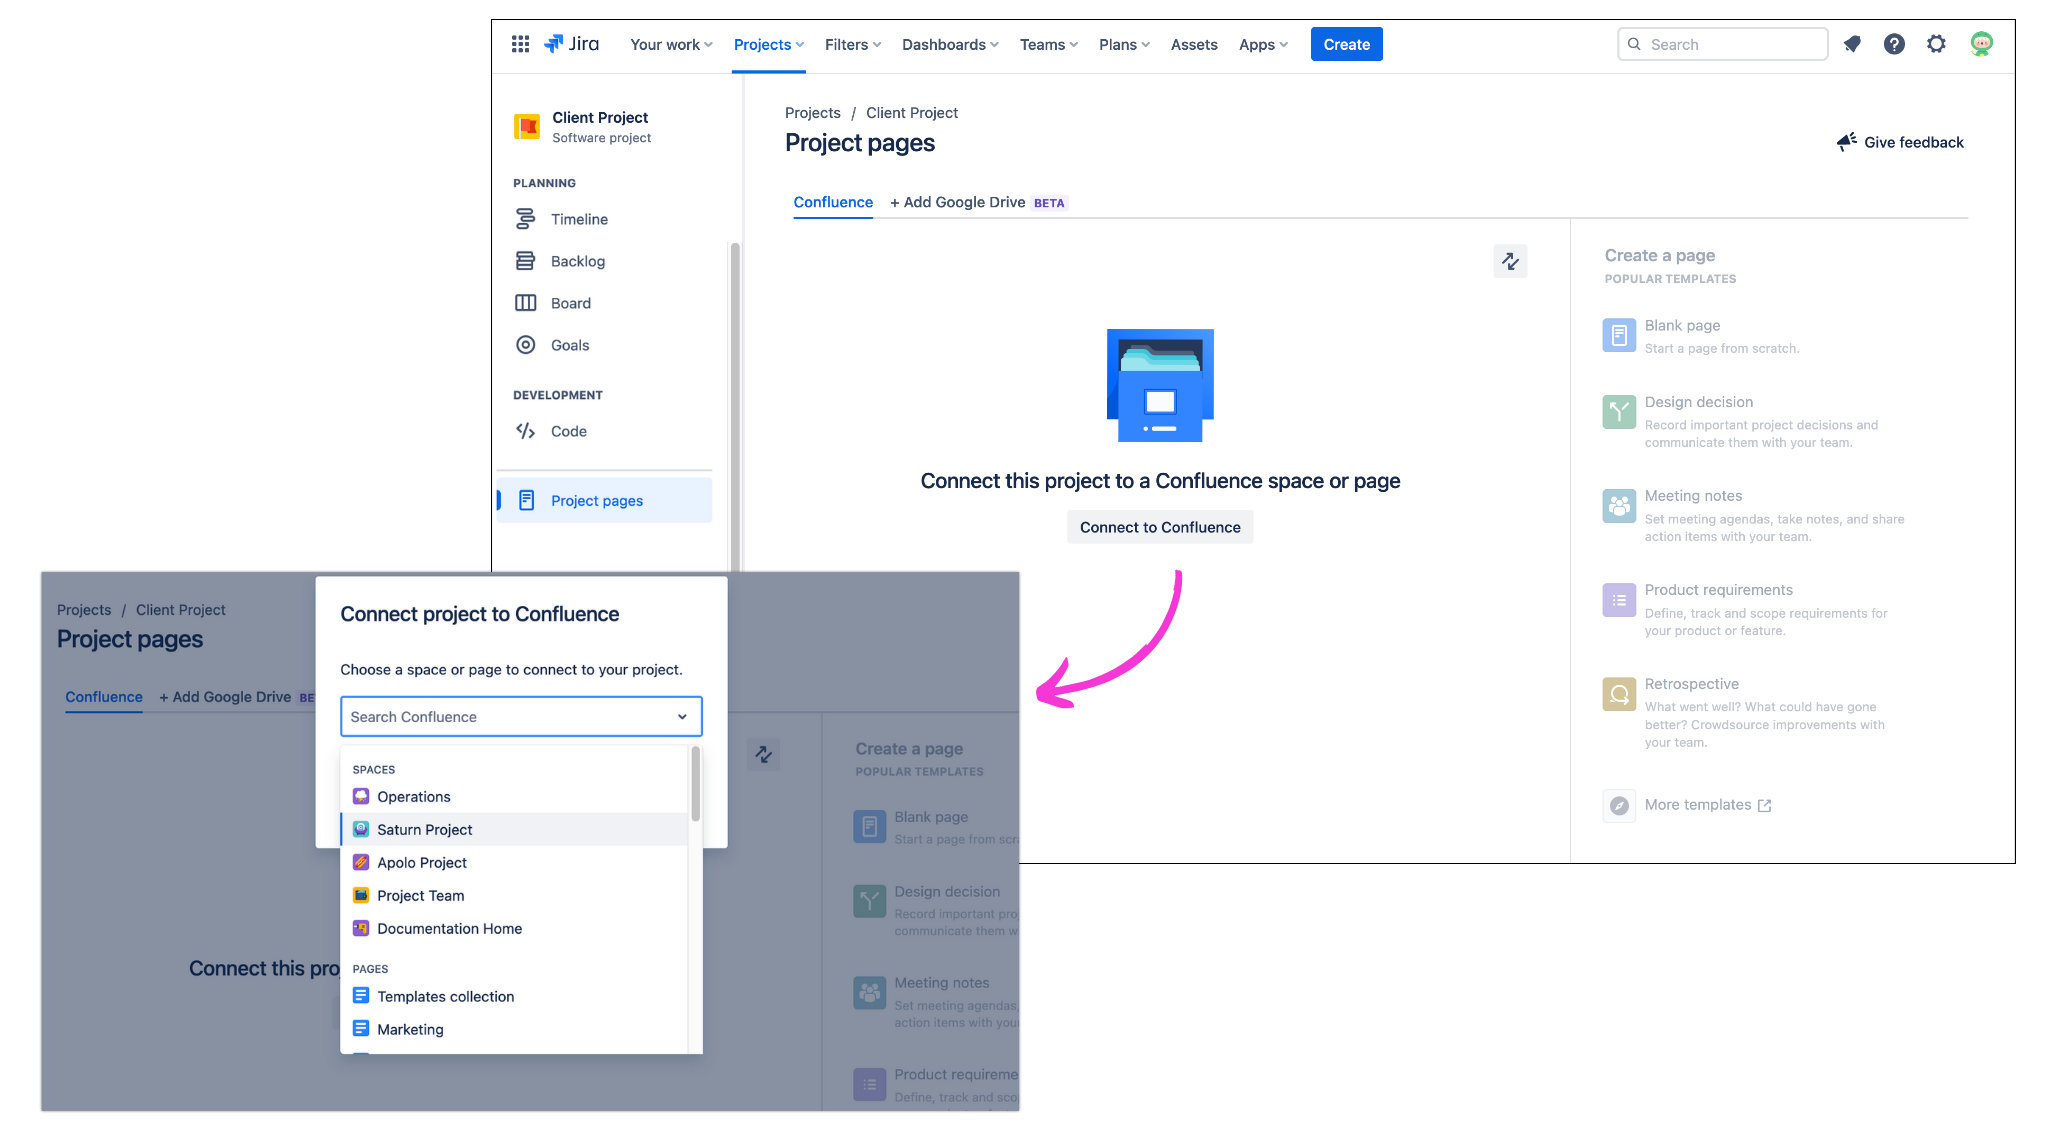Select the Board icon in the sidebar
This screenshot has height=1134, width=2048.
526,302
